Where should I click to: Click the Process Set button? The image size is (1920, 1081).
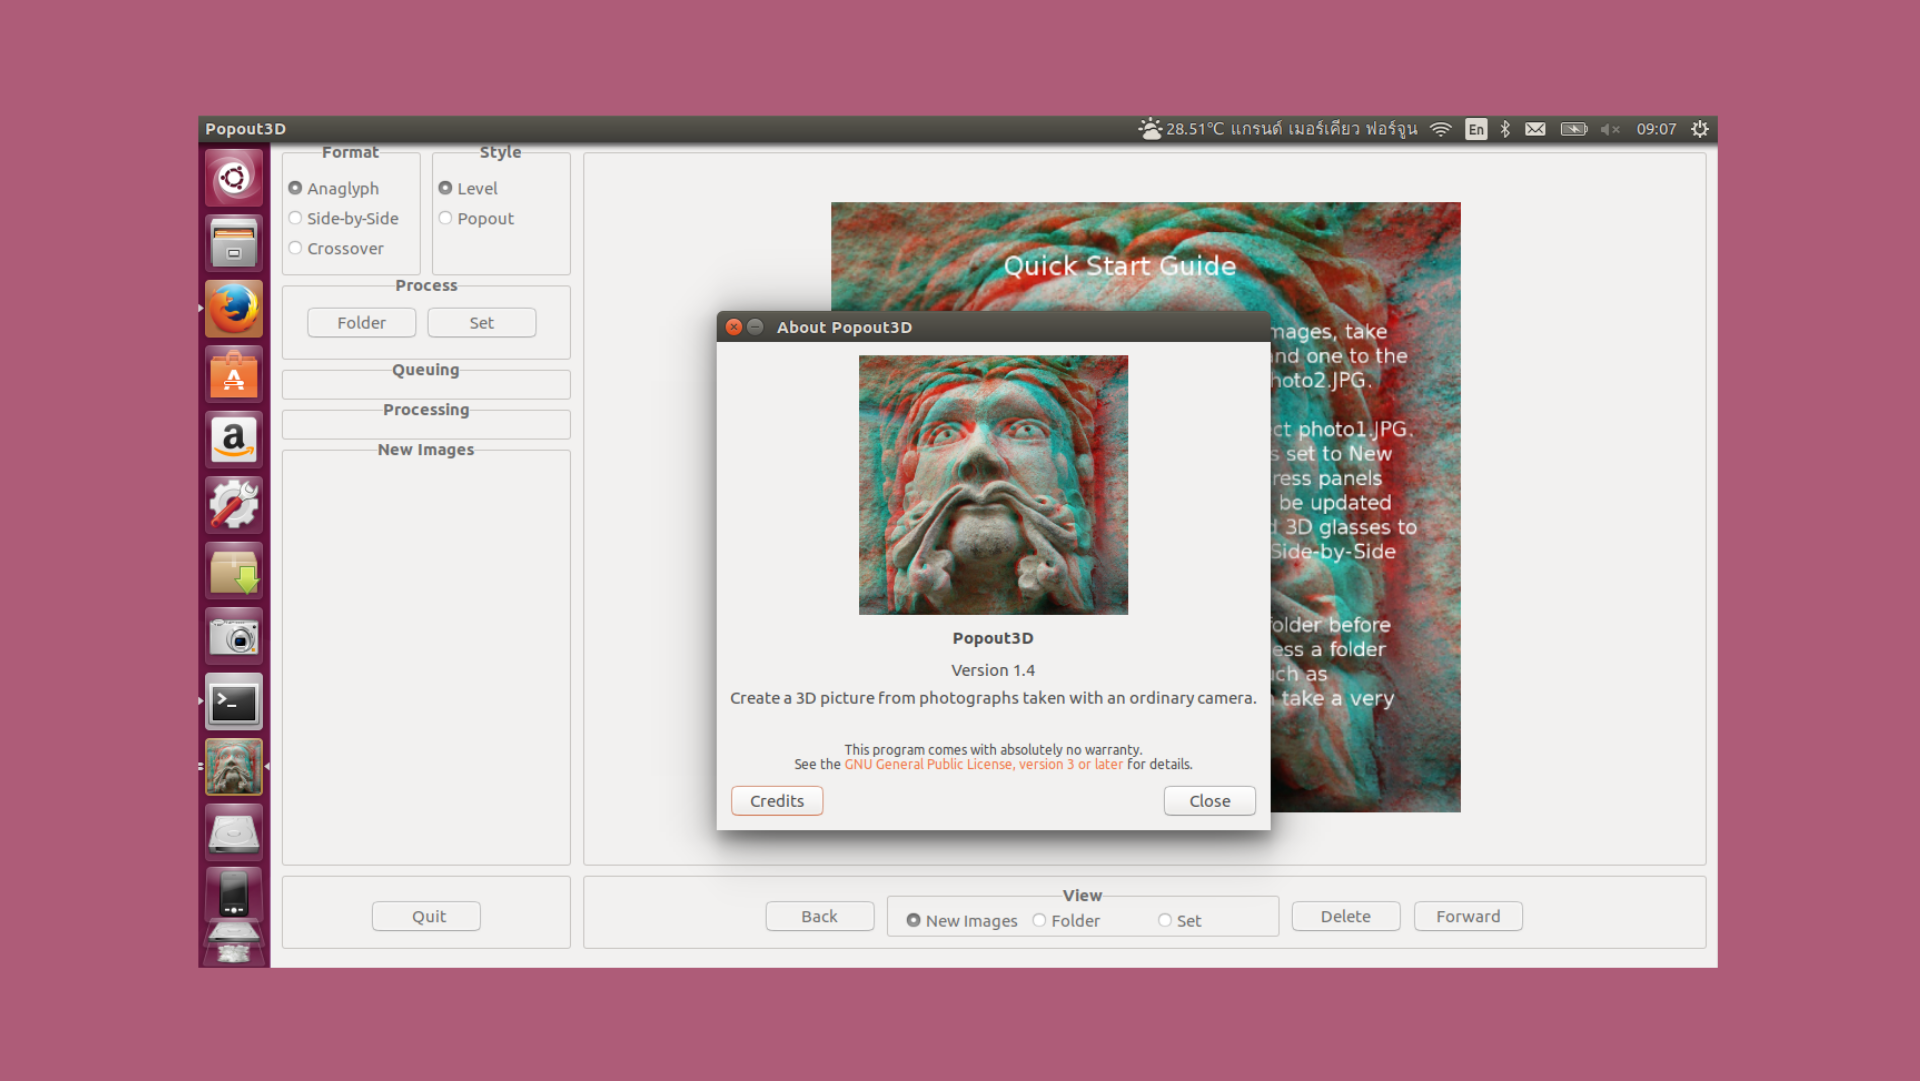(482, 323)
